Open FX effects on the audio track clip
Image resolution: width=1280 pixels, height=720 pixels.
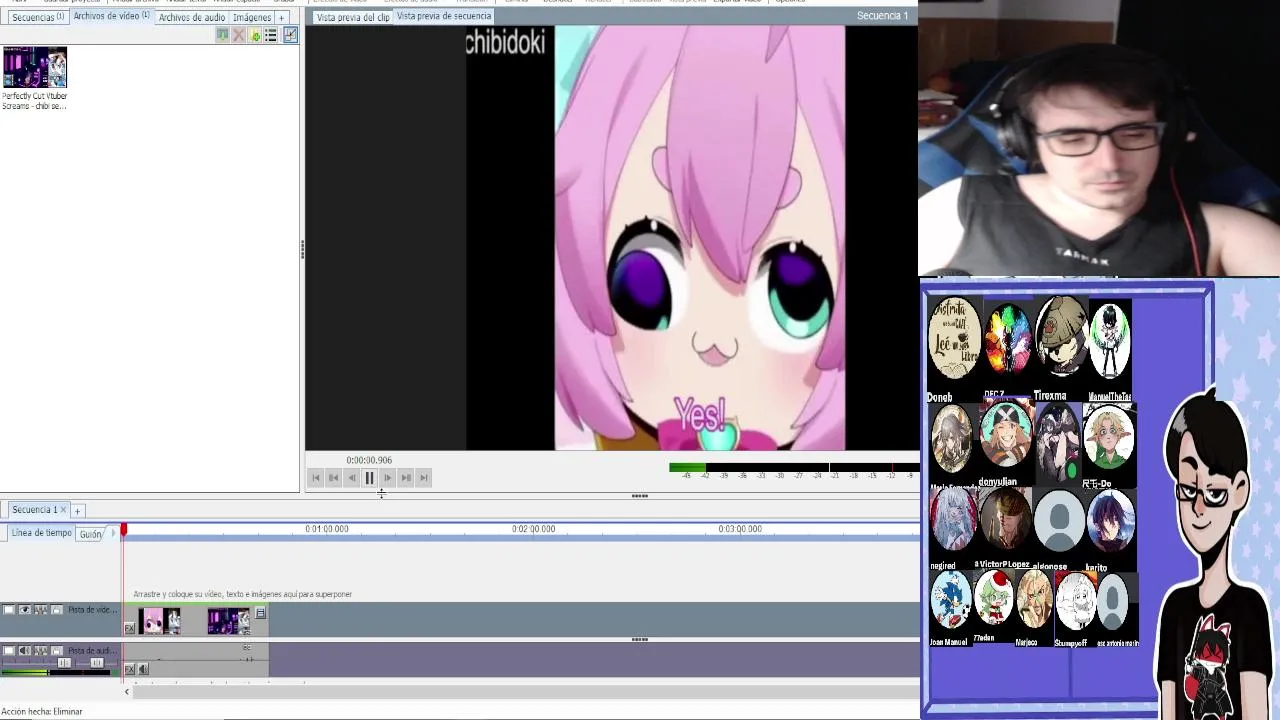pyautogui.click(x=129, y=669)
